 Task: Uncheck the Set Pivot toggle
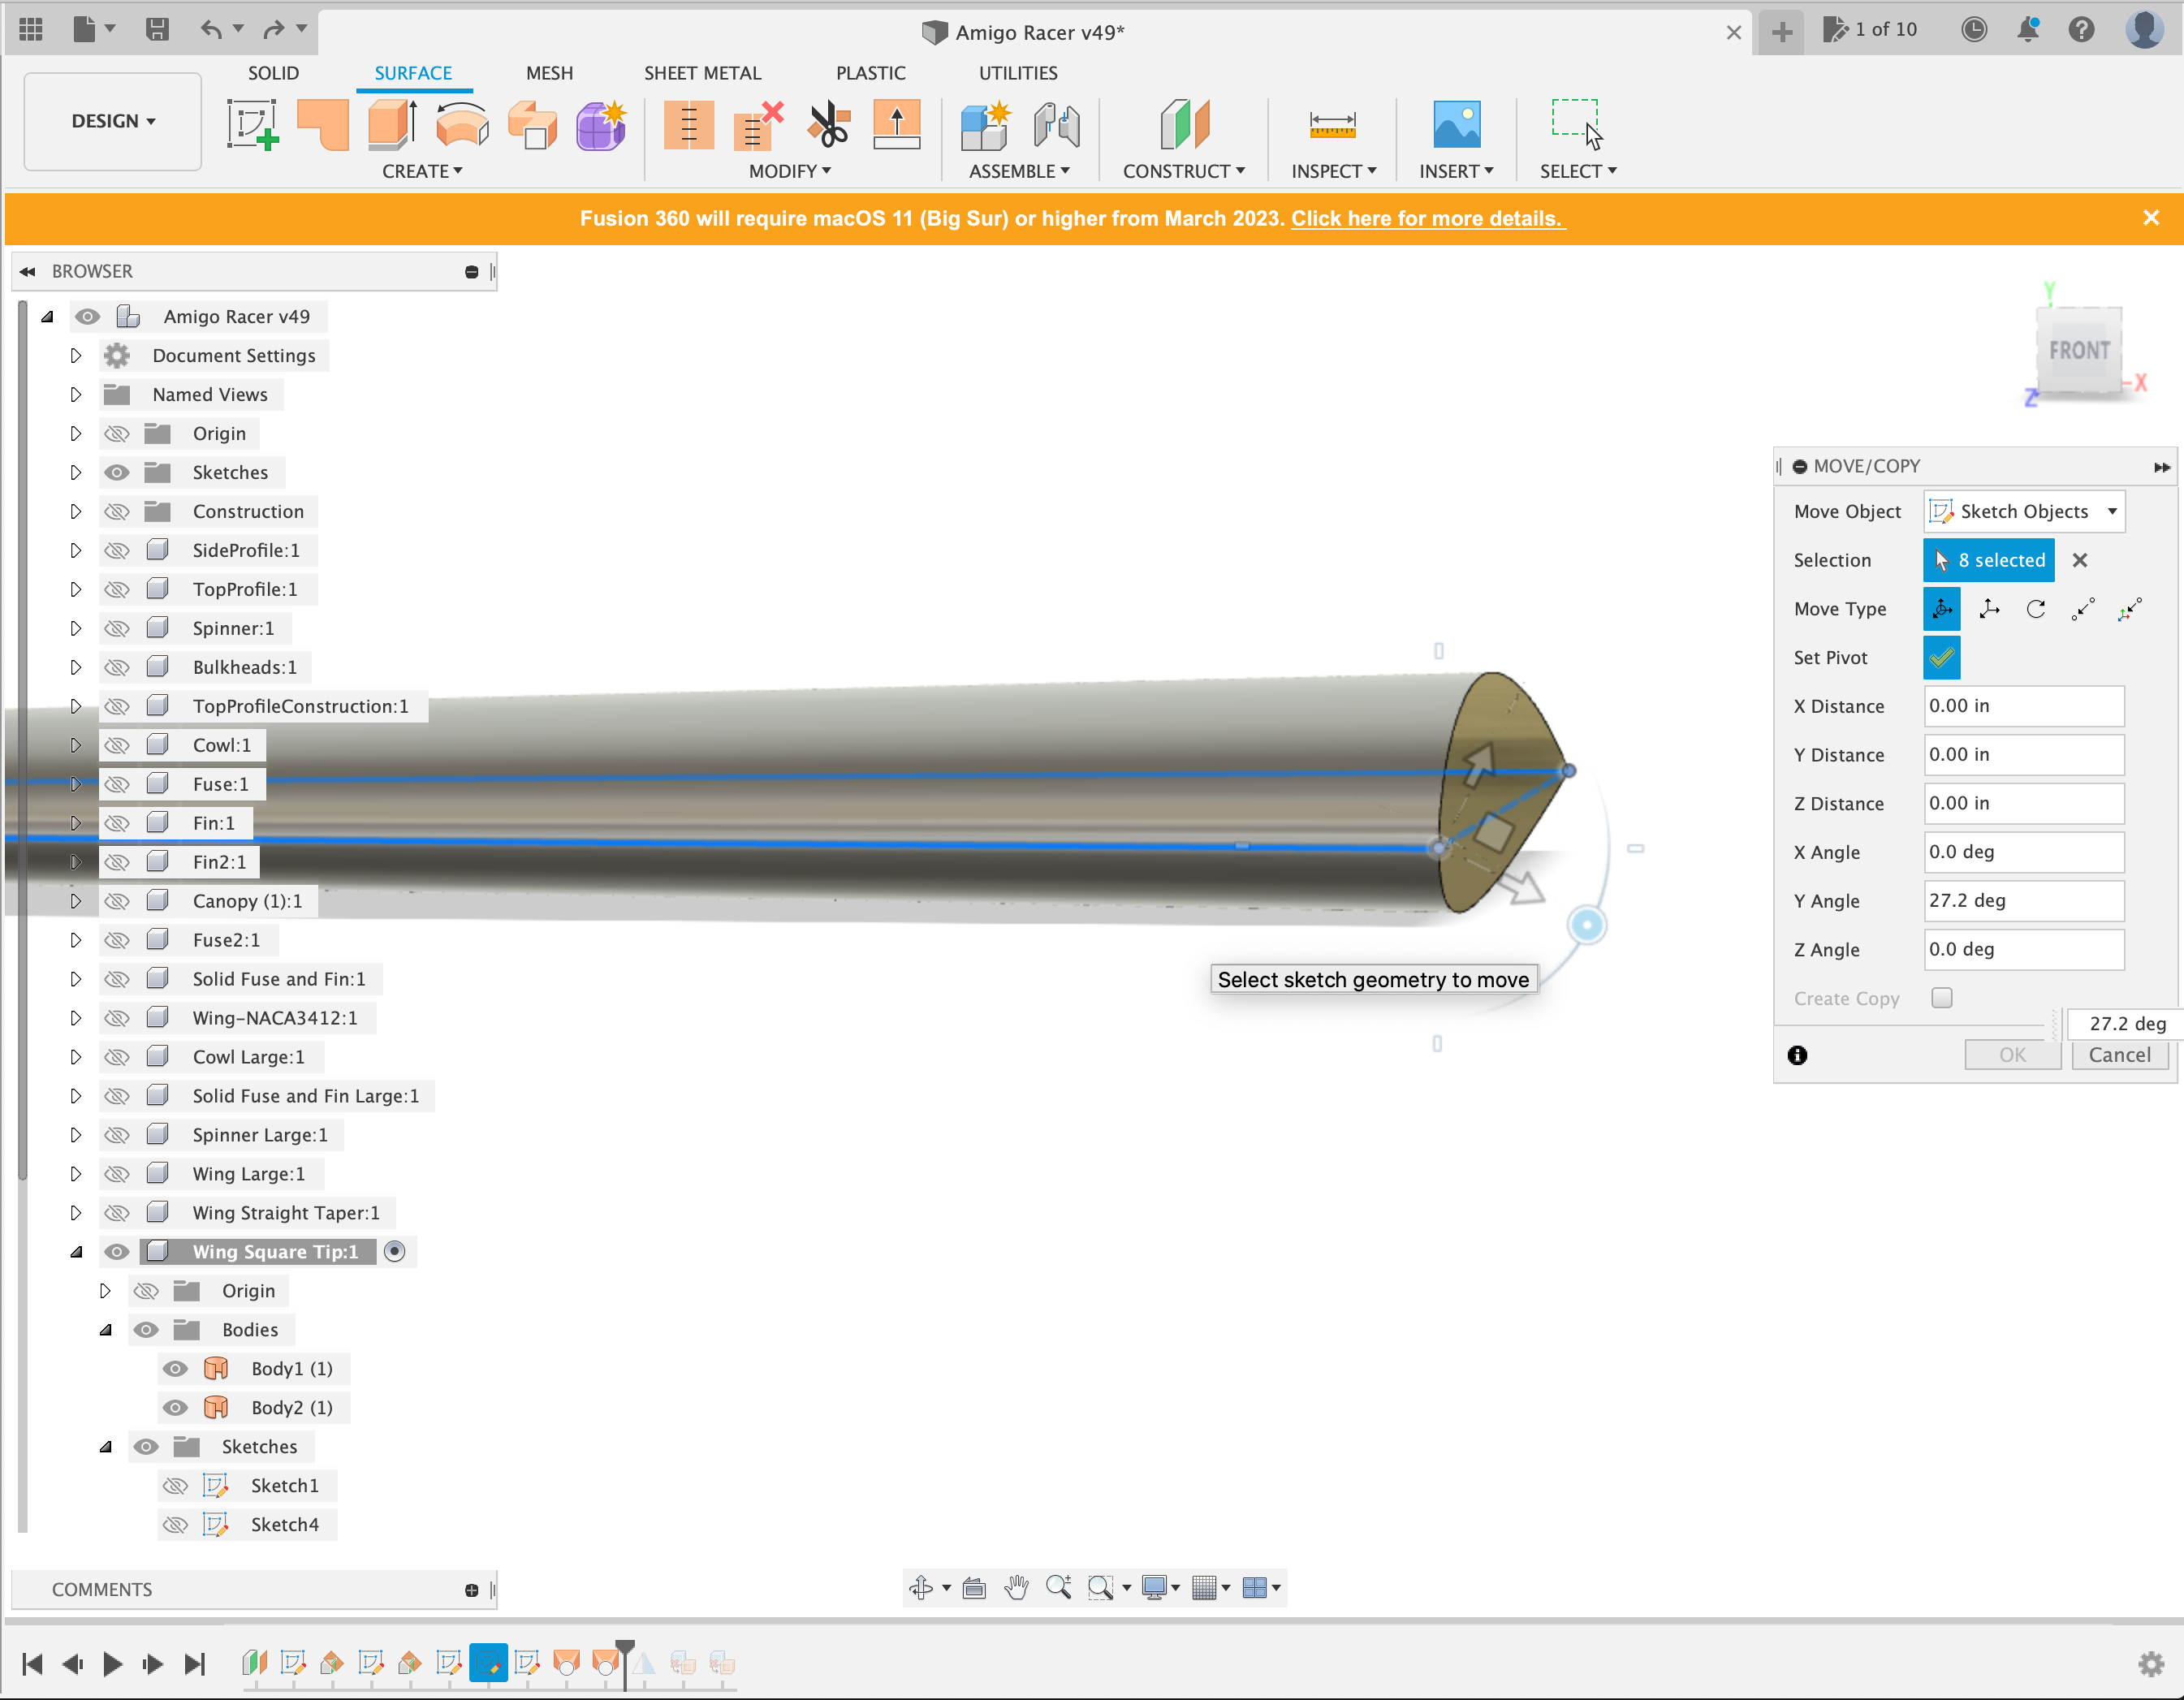1941,658
